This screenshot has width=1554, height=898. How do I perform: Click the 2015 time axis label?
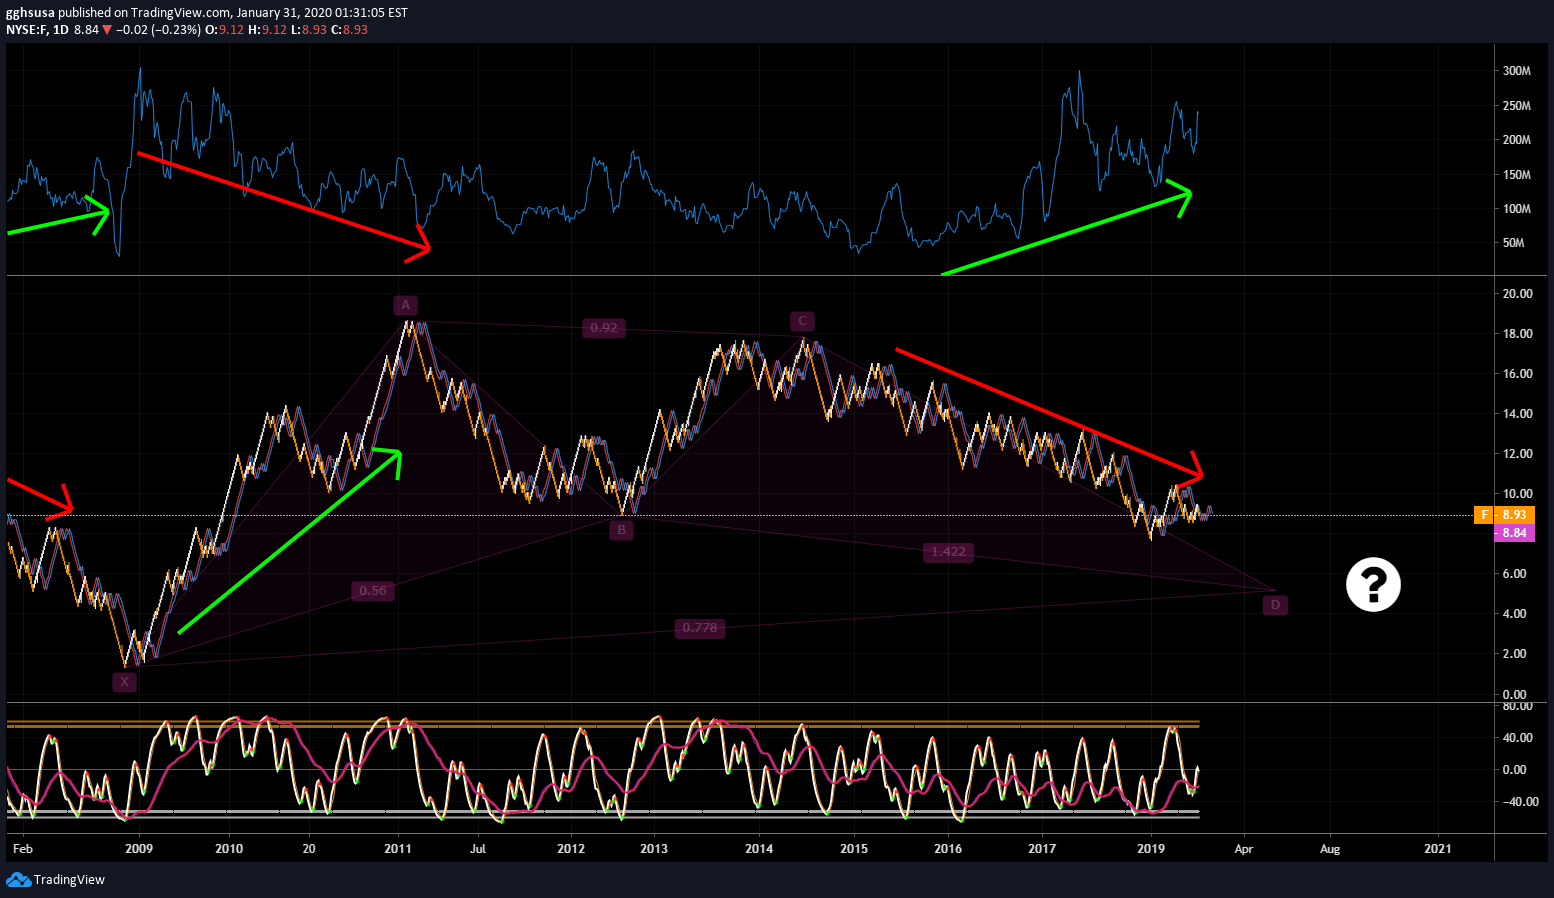click(x=854, y=849)
